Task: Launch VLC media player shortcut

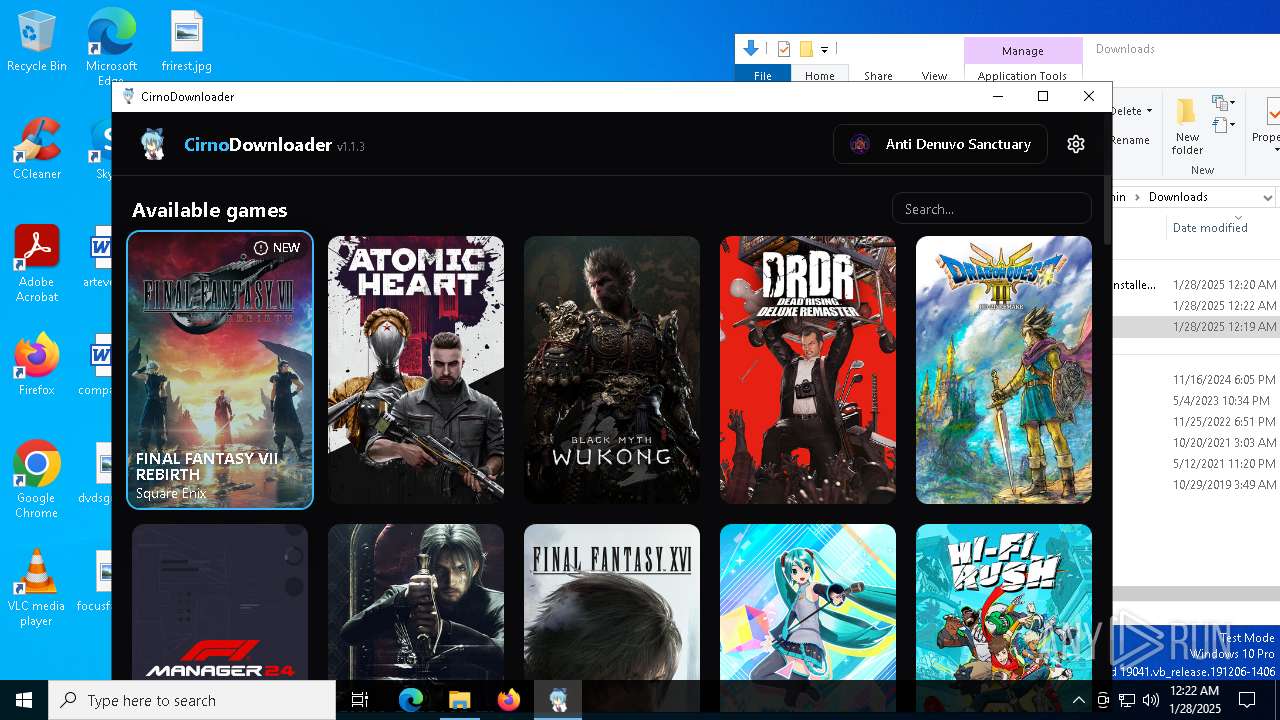Action: click(37, 588)
